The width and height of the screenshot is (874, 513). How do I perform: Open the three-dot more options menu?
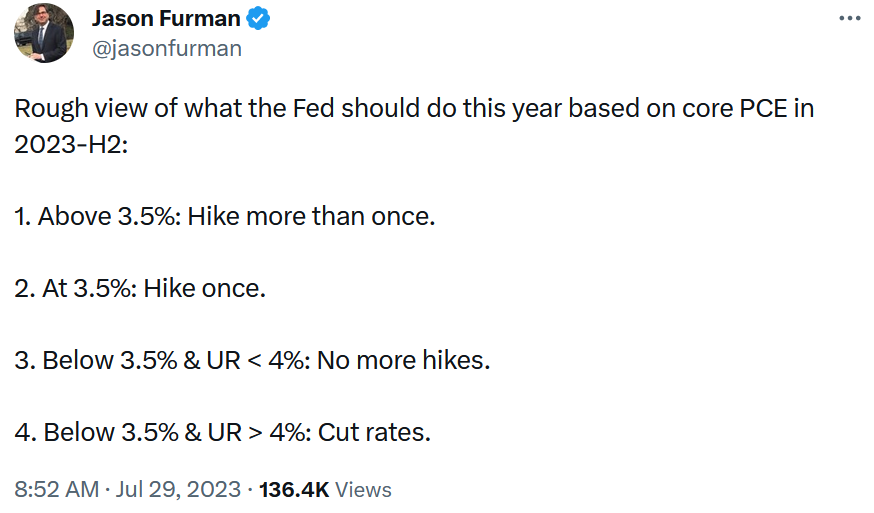click(x=849, y=18)
